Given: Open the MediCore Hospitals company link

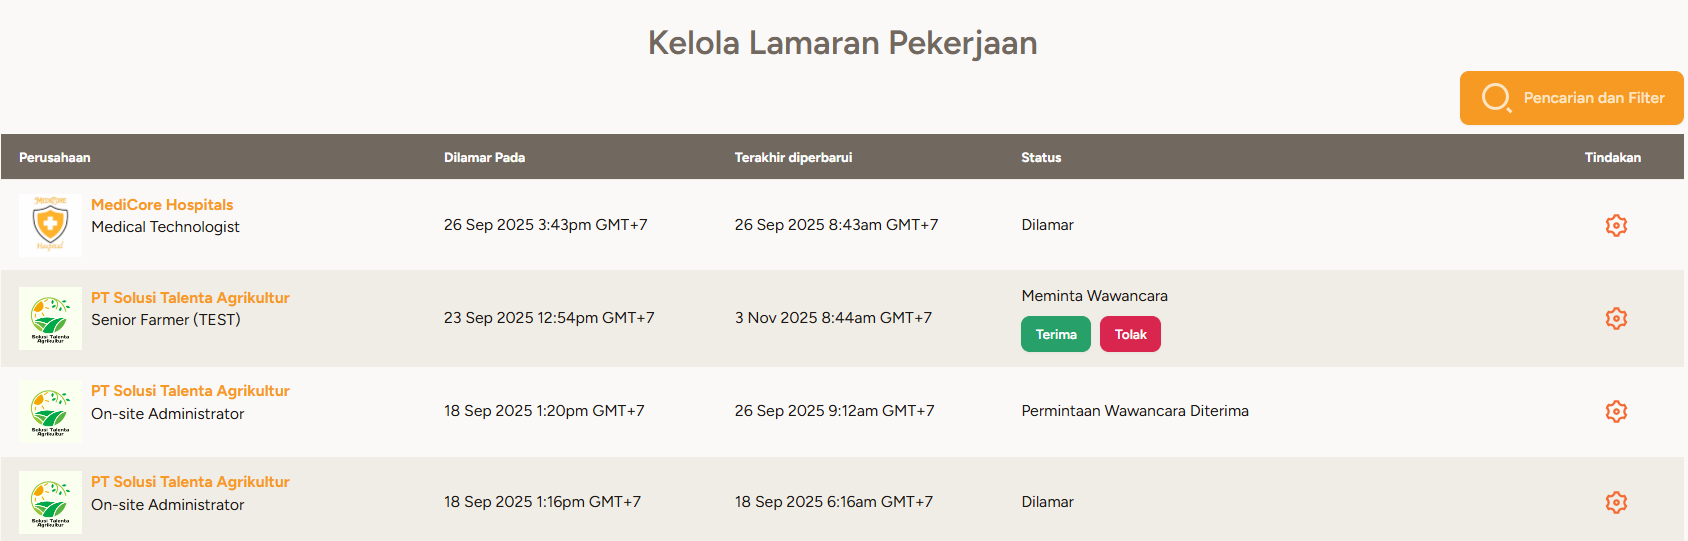Looking at the screenshot, I should [162, 204].
